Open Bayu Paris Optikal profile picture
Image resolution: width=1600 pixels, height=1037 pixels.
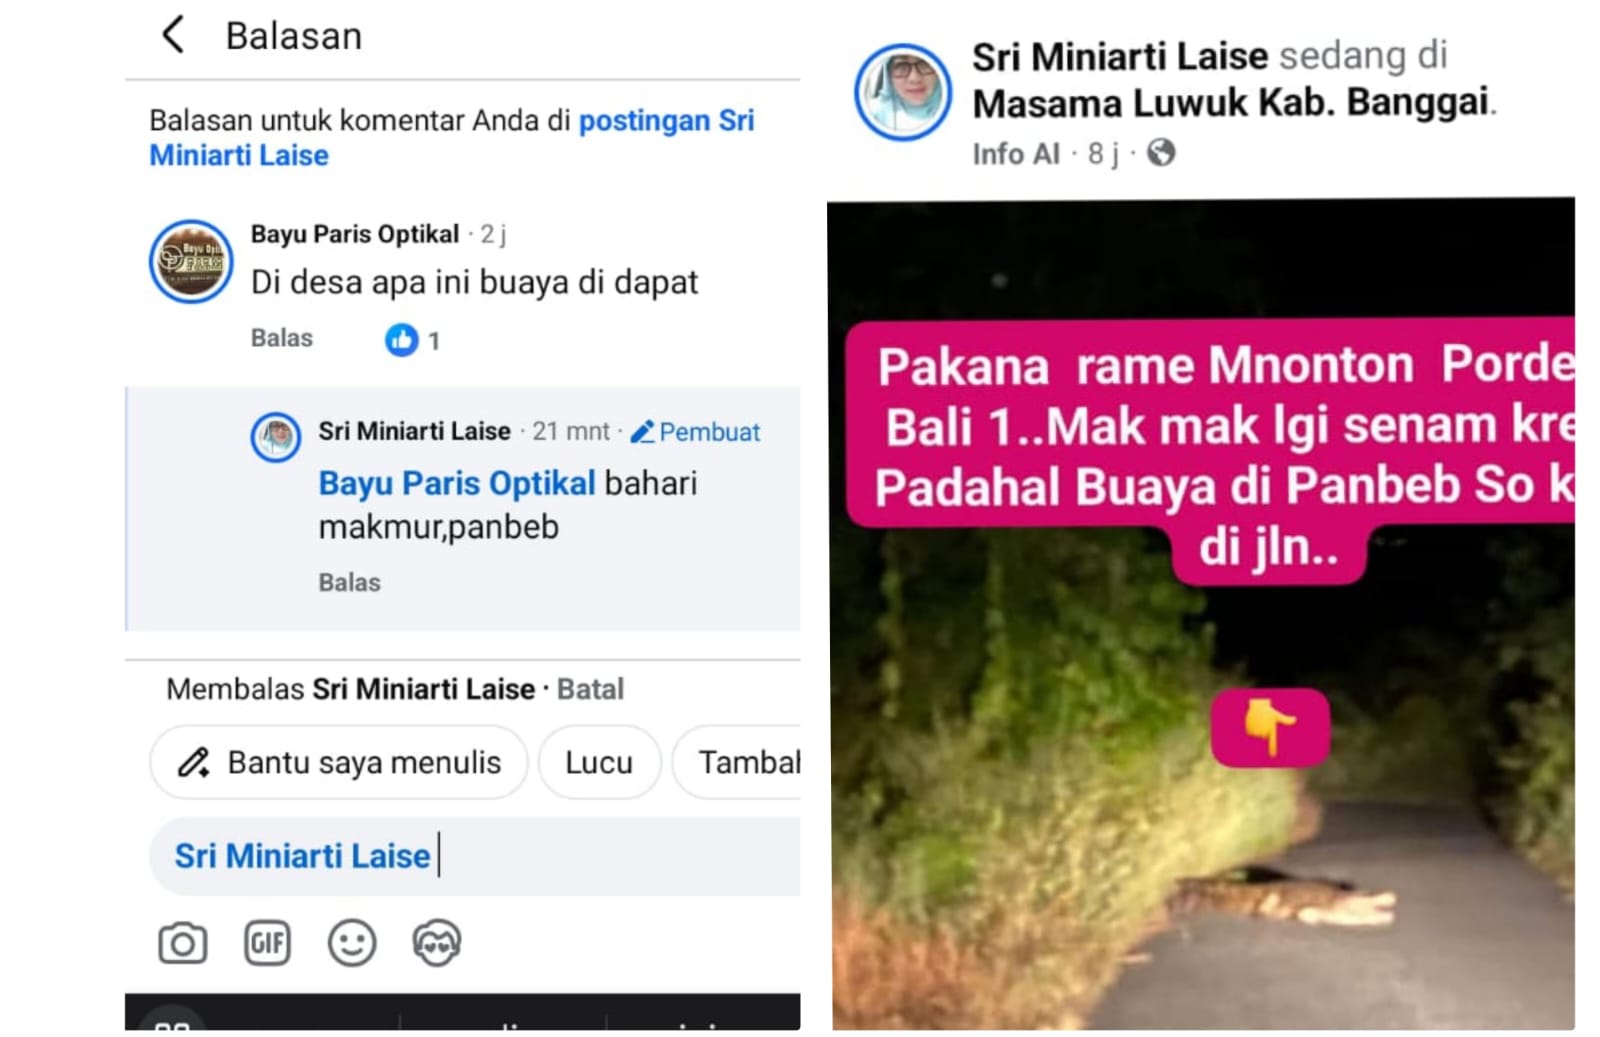(190, 261)
